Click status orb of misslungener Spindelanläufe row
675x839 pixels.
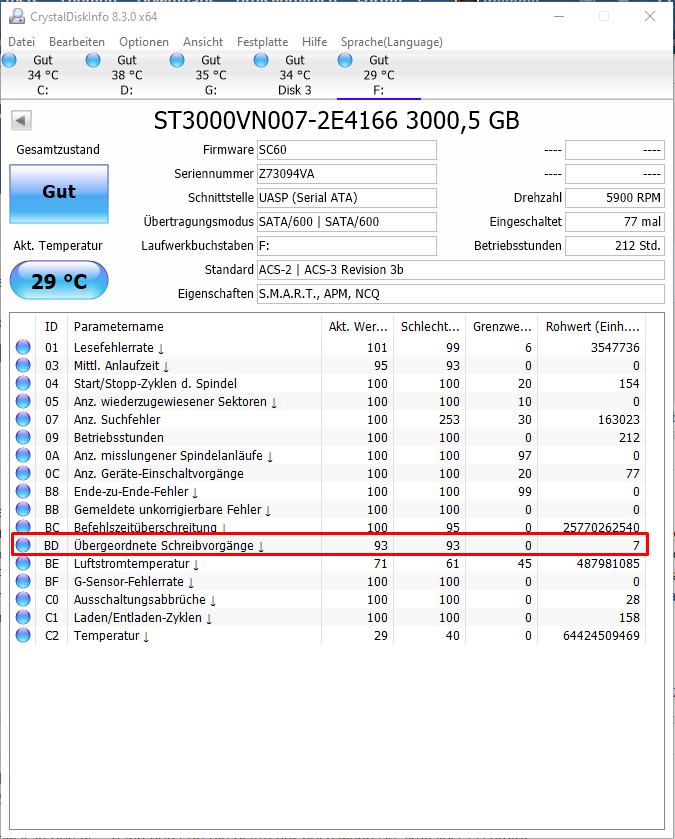coord(23,455)
